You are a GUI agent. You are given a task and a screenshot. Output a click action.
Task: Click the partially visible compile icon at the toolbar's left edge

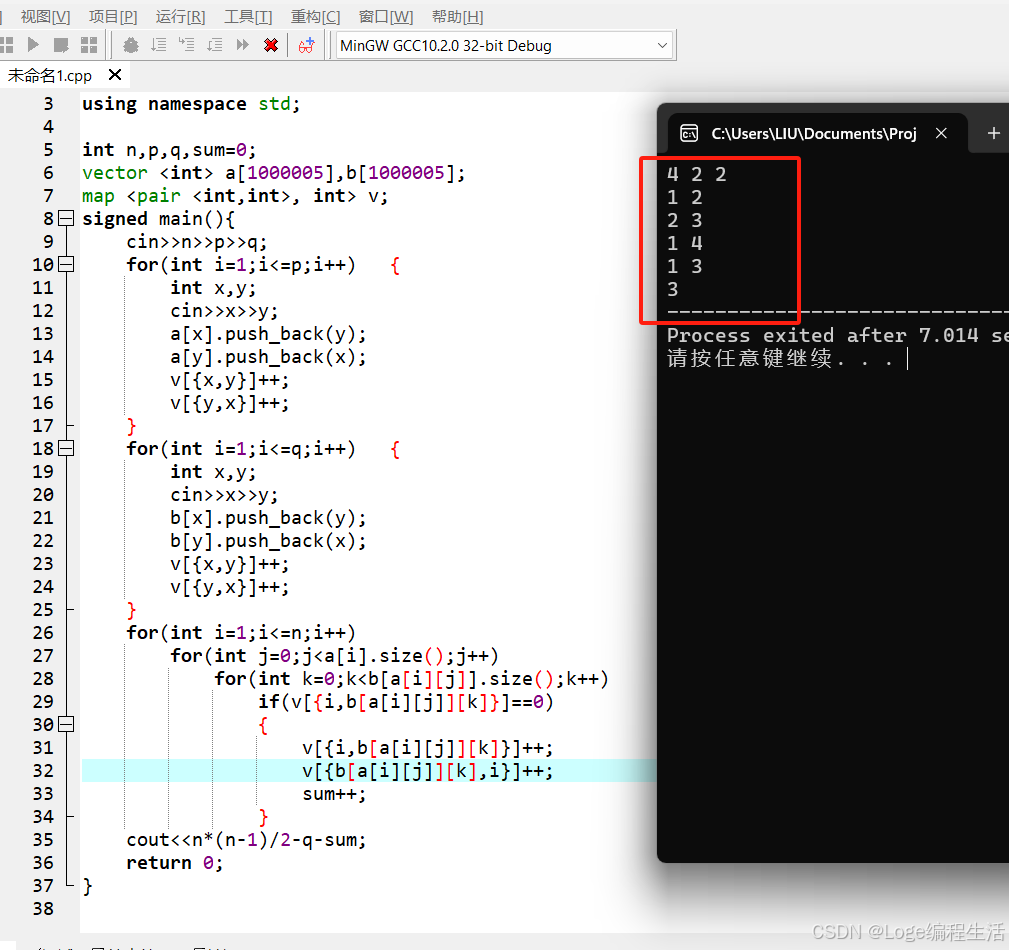click(6, 45)
